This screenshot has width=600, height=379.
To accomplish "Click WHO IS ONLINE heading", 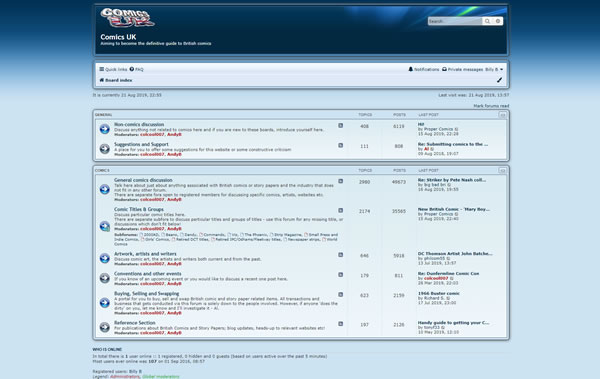I will click(107, 350).
